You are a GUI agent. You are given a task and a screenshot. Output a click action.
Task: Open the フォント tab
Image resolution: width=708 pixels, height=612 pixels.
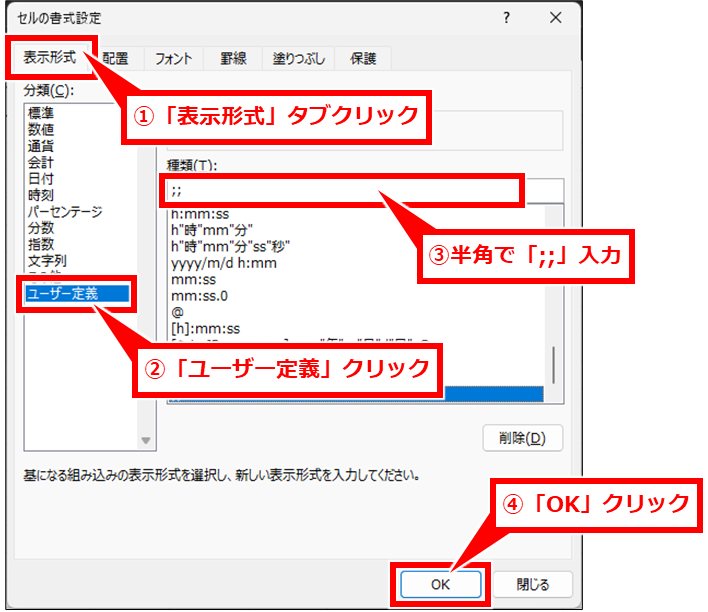click(x=173, y=58)
